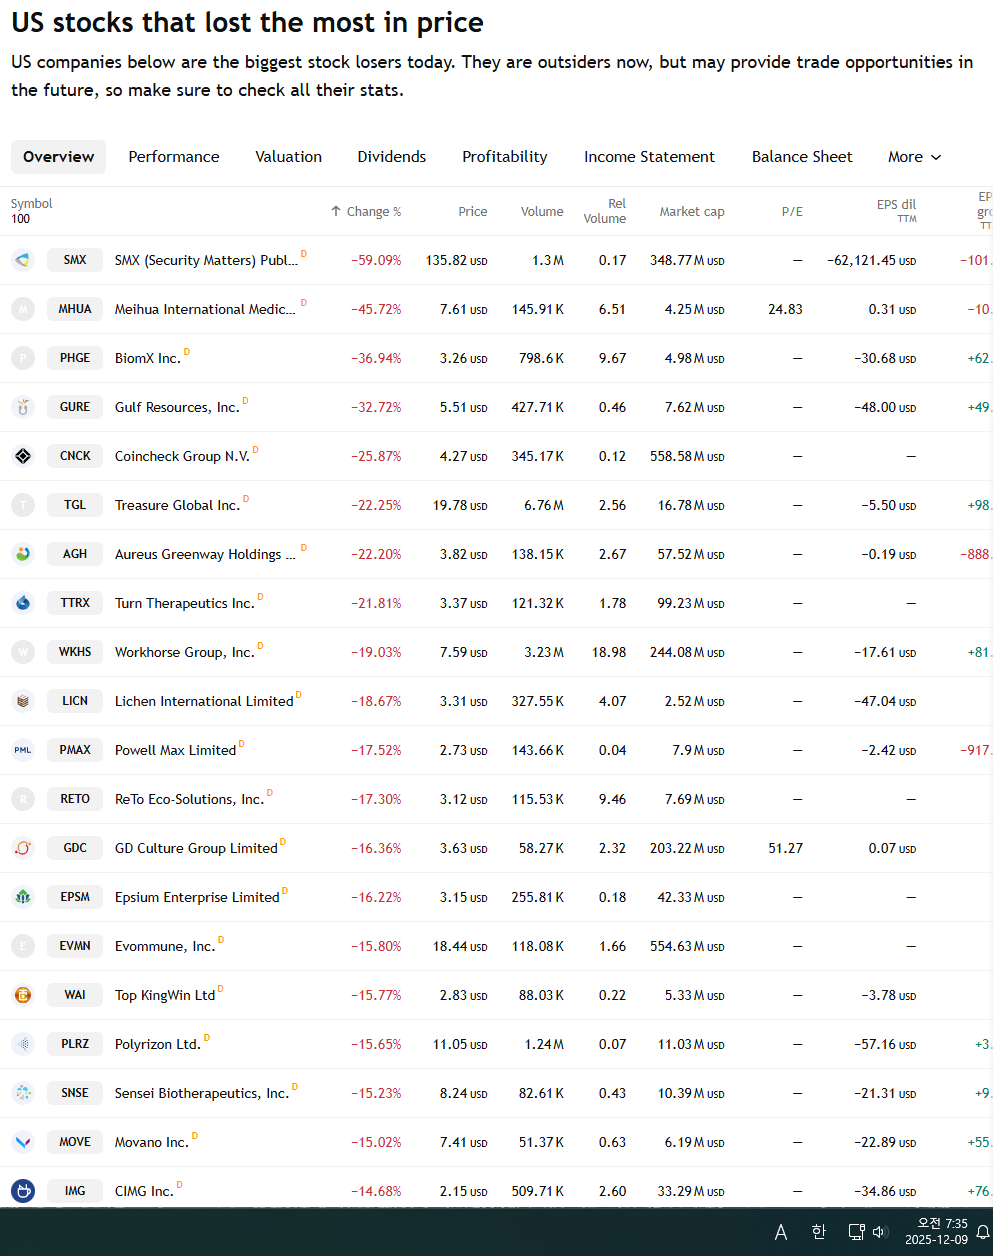Sort by Change % column header
This screenshot has height=1256, width=993.
tap(366, 212)
